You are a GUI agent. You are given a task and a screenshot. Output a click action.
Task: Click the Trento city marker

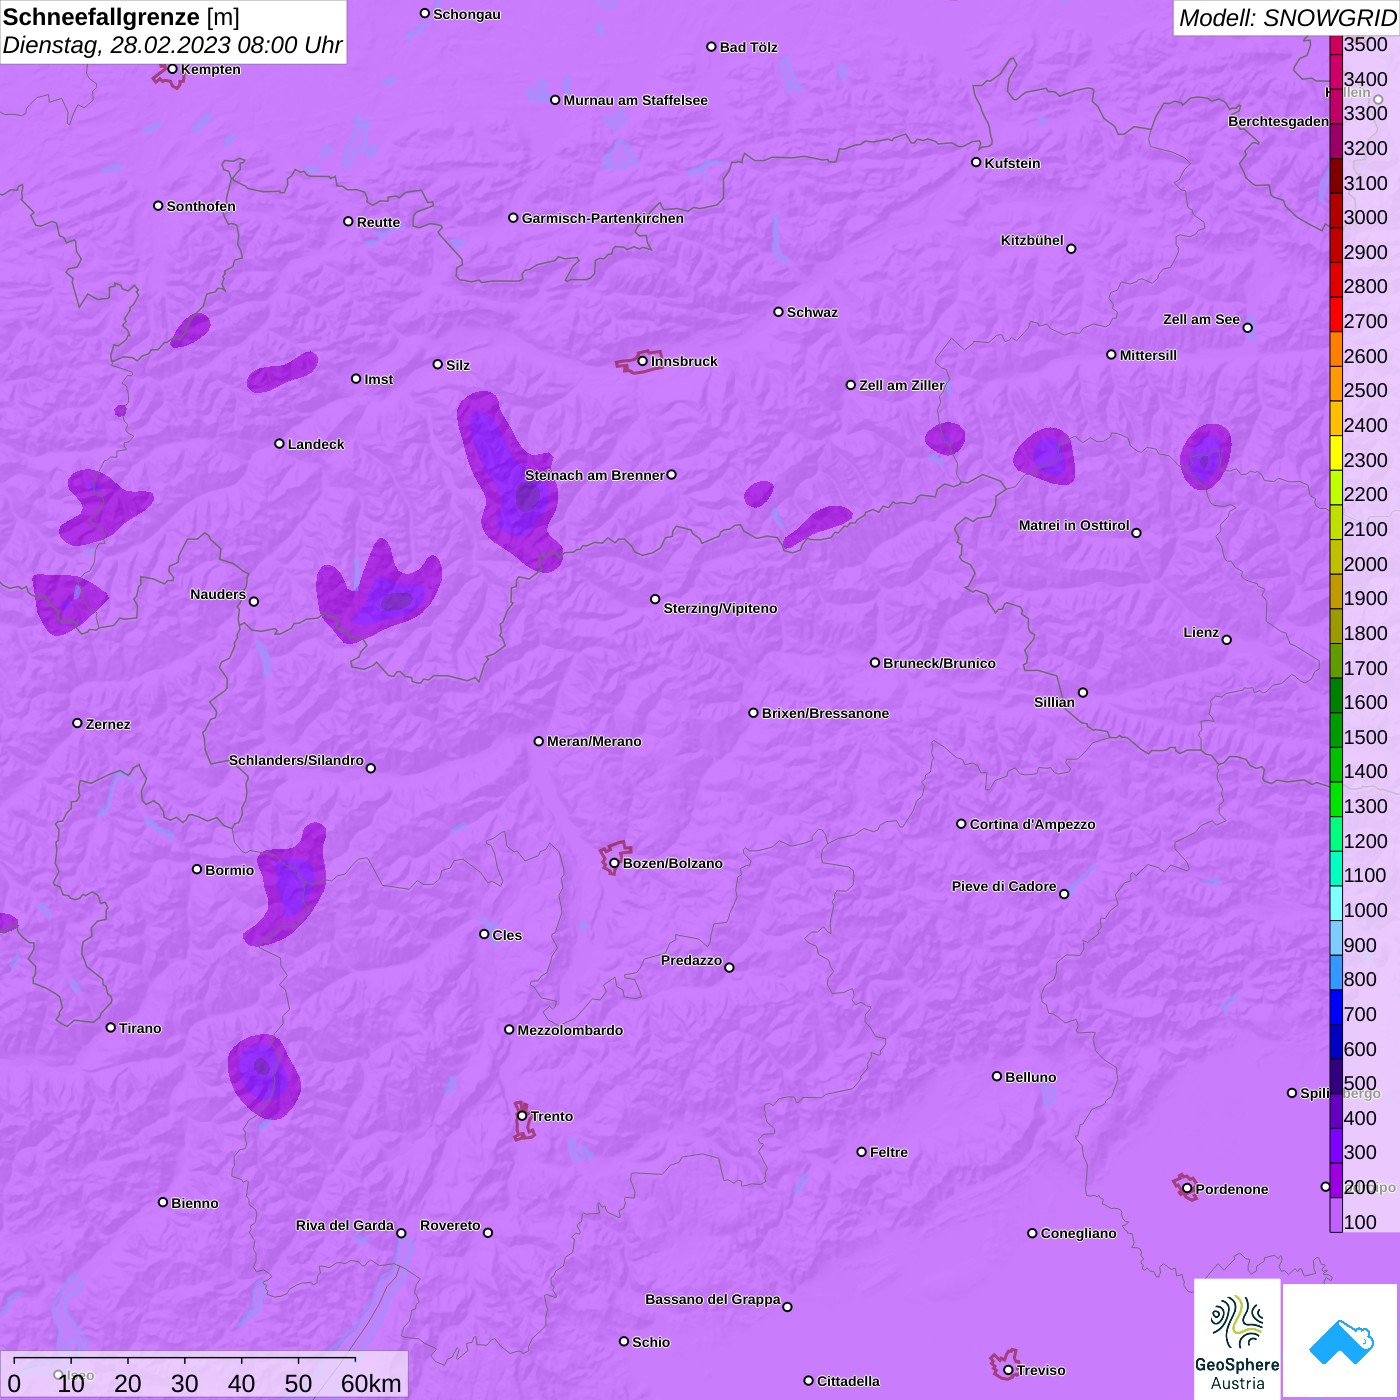click(x=522, y=1116)
